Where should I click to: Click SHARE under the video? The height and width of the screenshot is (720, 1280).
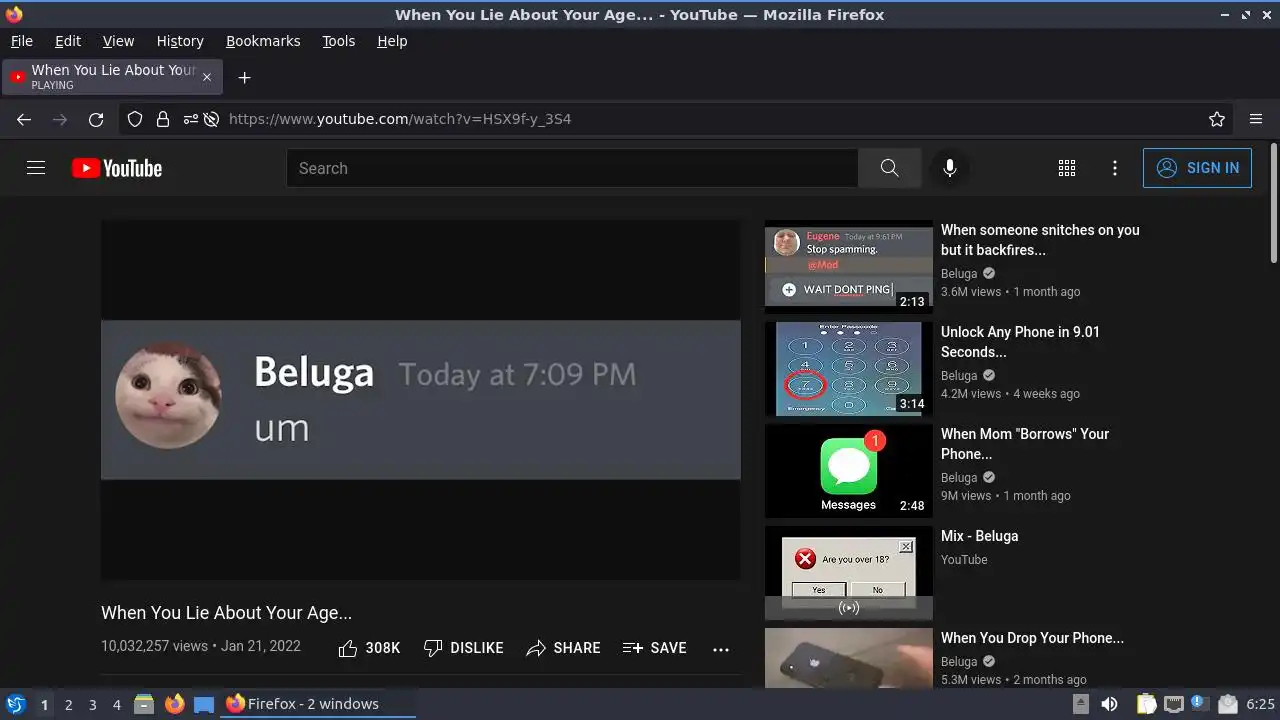coord(563,648)
